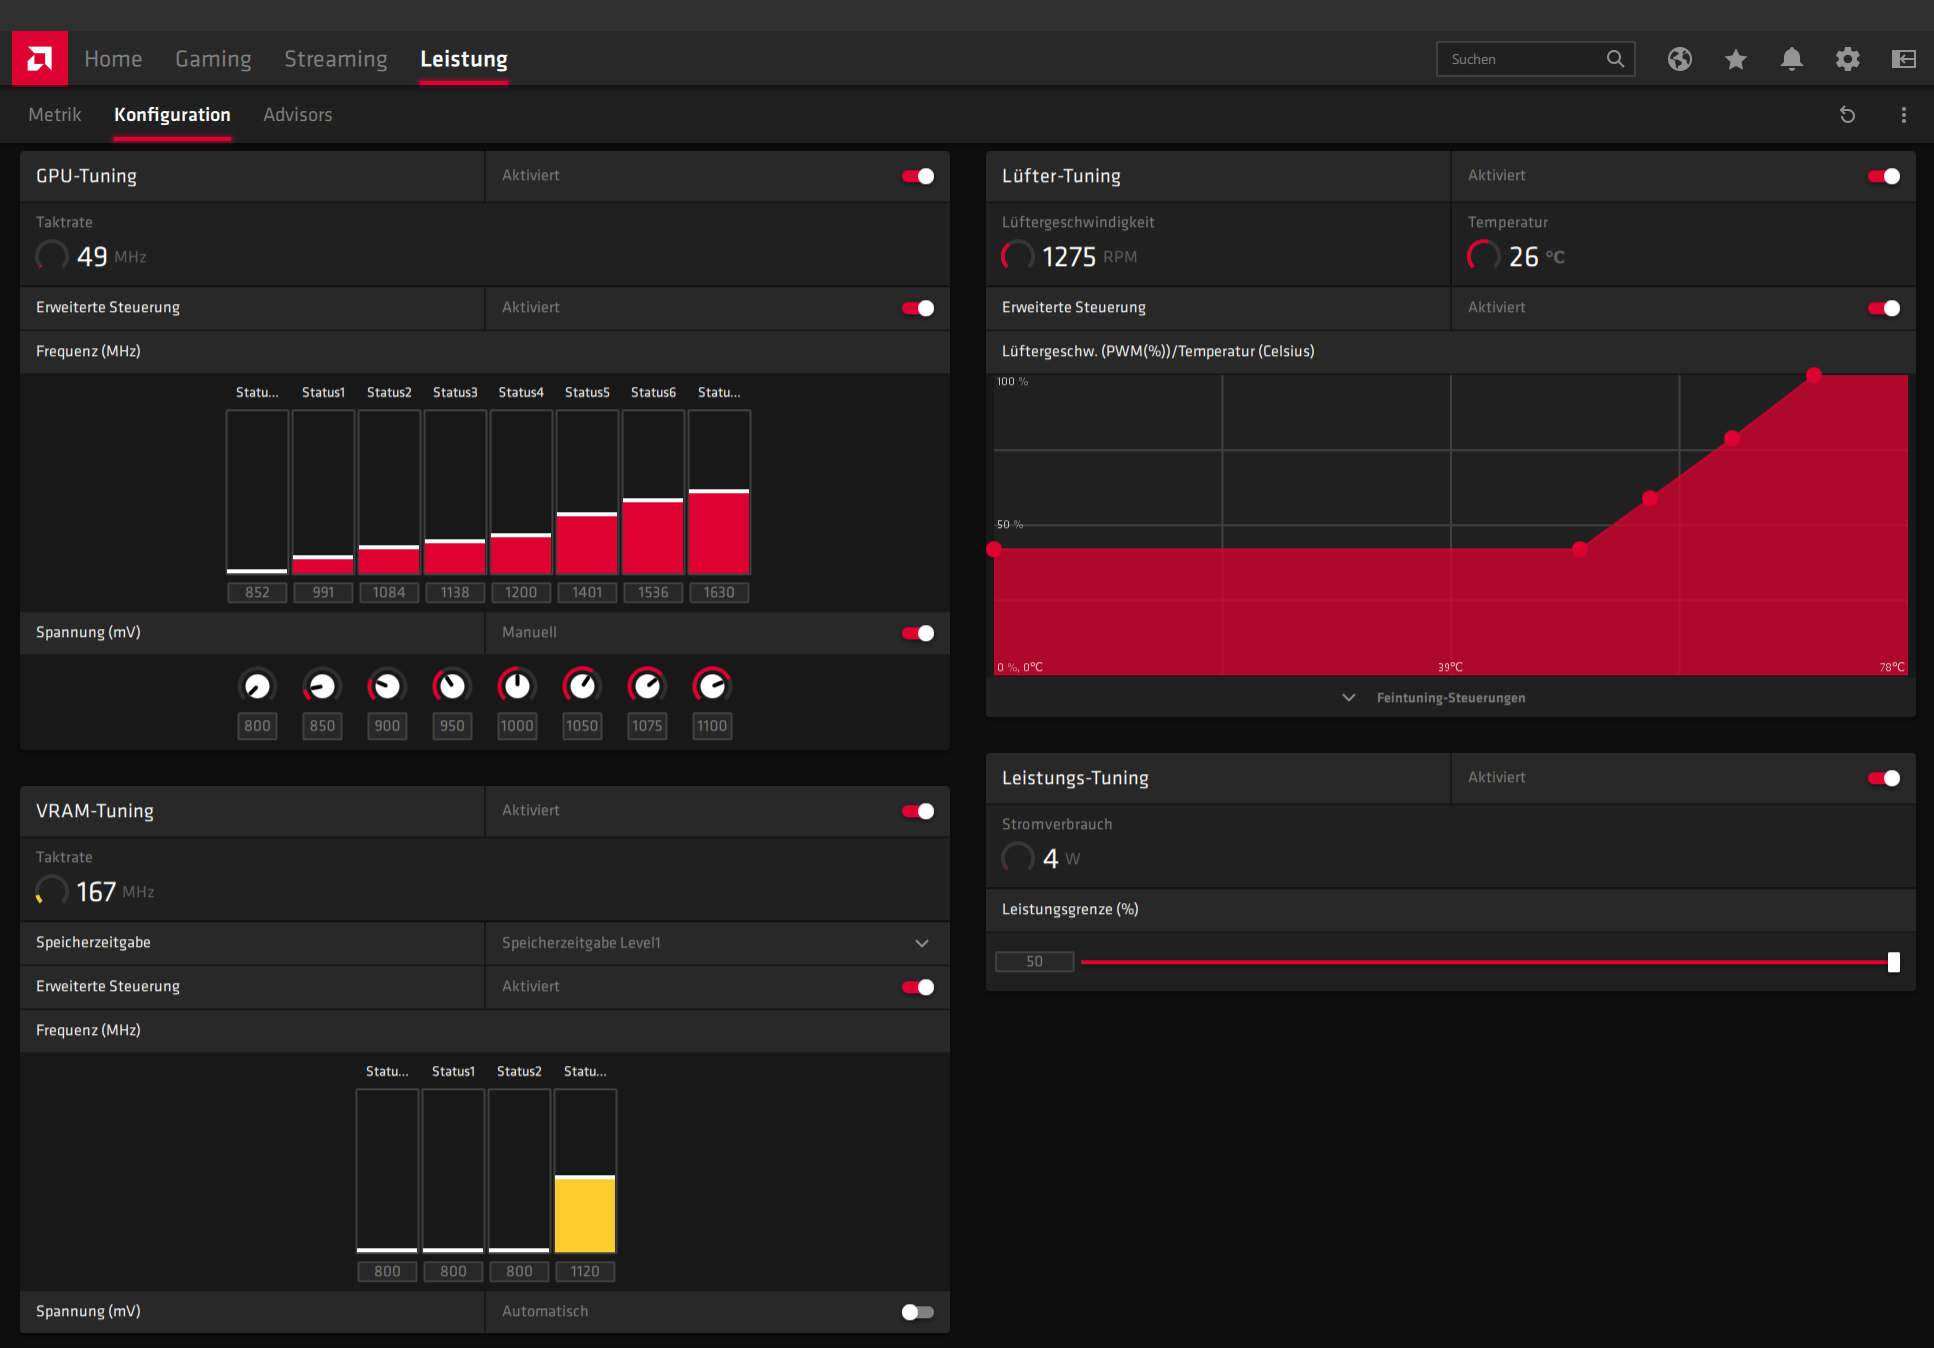This screenshot has width=1934, height=1348.
Task: Select the Leistung tab
Action: pos(464,59)
